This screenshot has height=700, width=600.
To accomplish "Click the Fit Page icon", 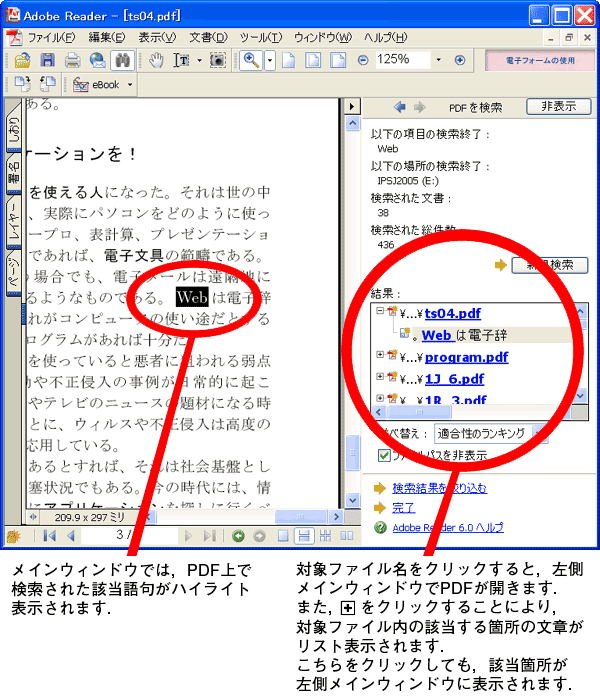I will 313,60.
